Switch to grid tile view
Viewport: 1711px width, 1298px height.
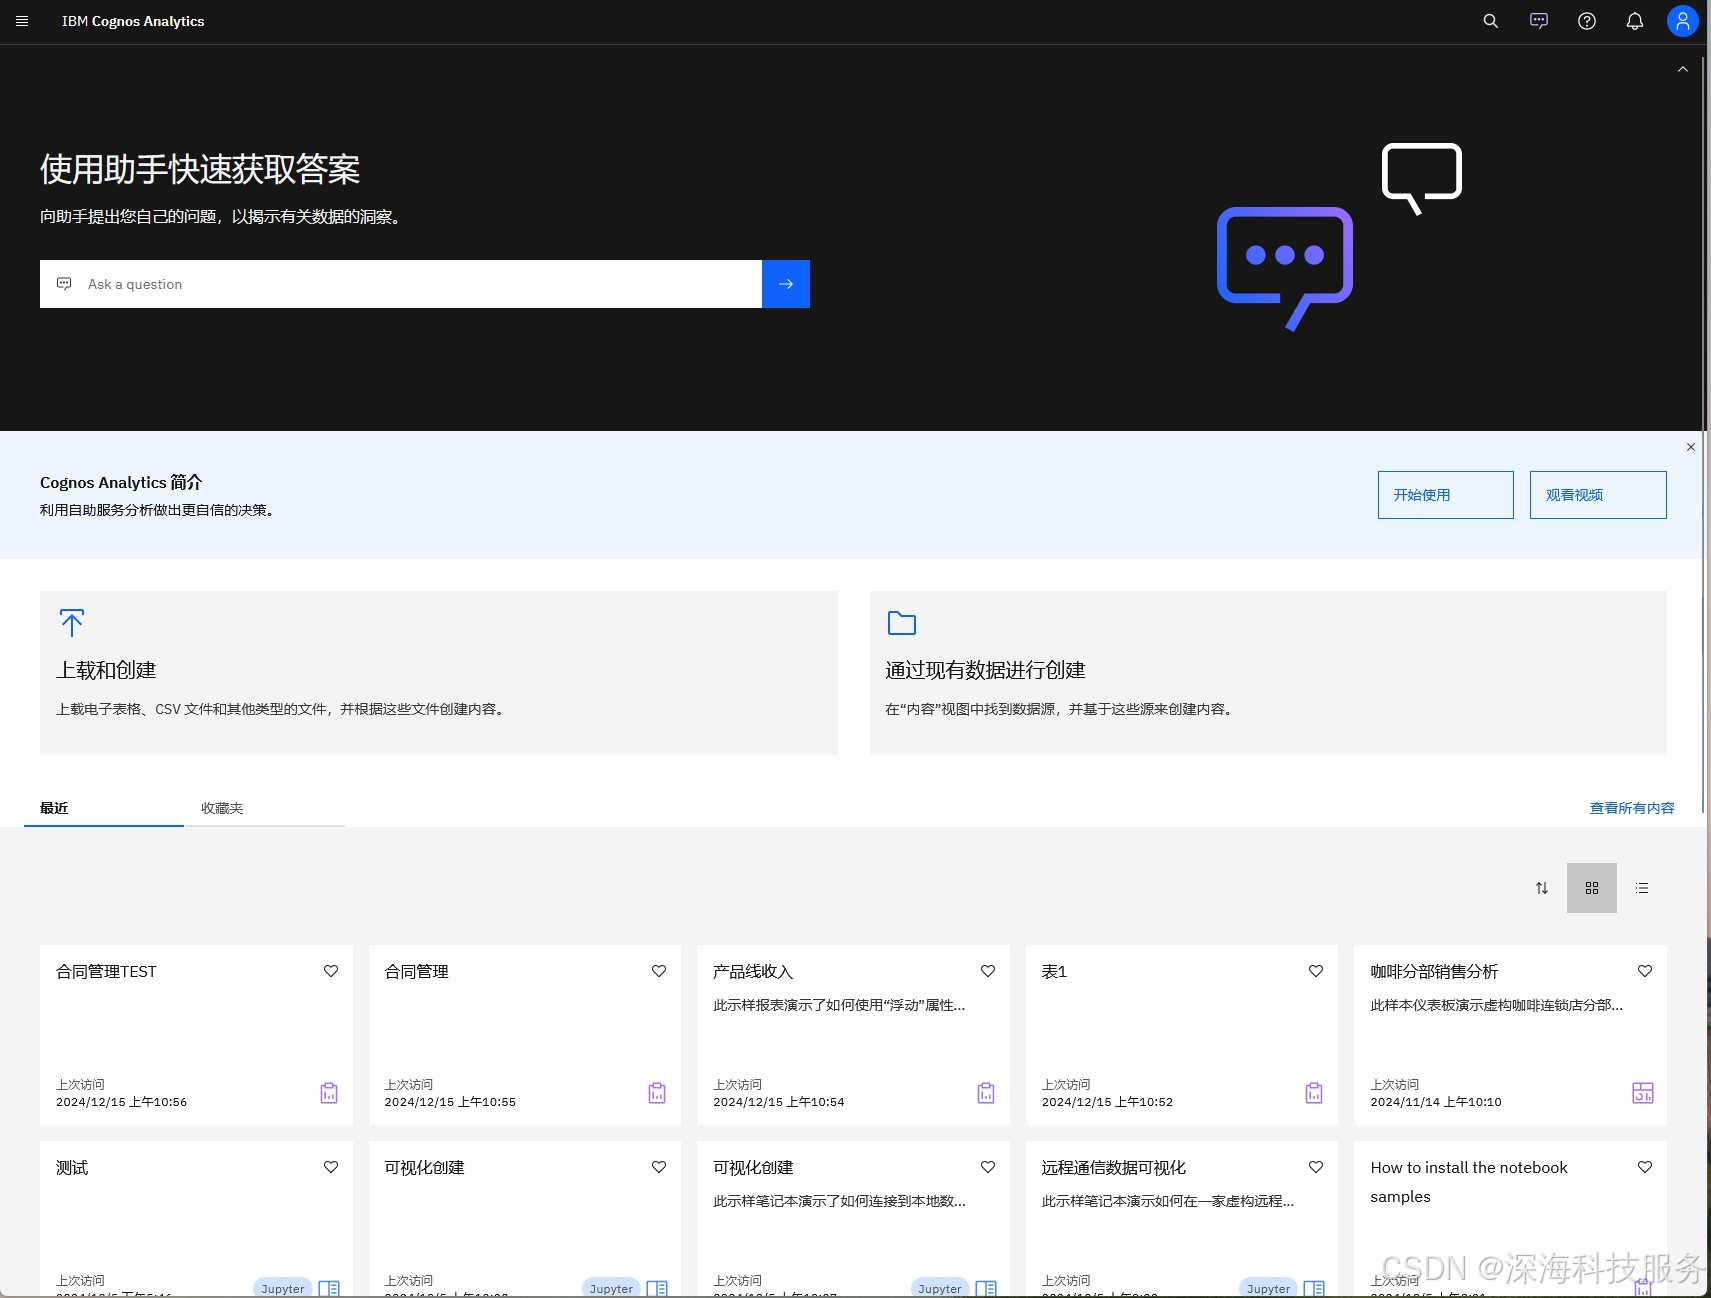tap(1591, 888)
